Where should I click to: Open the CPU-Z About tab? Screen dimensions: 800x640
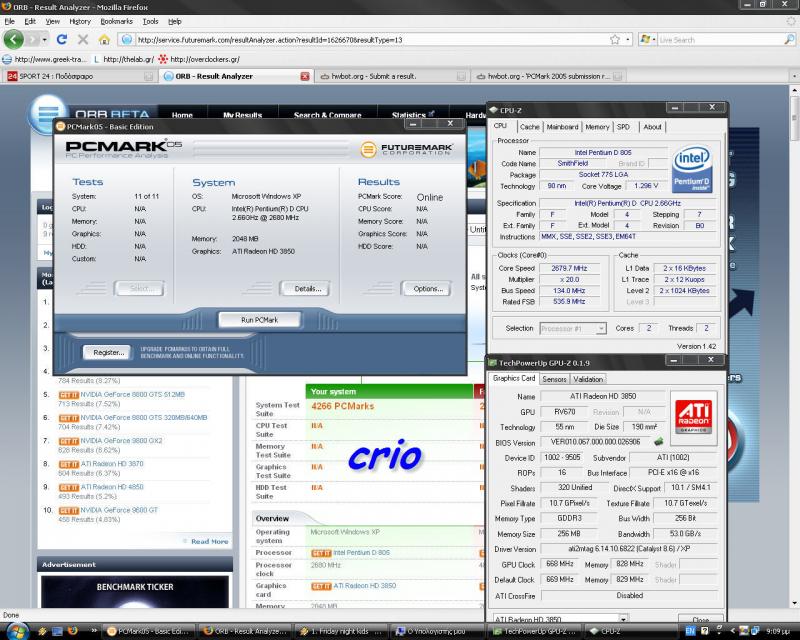(652, 127)
